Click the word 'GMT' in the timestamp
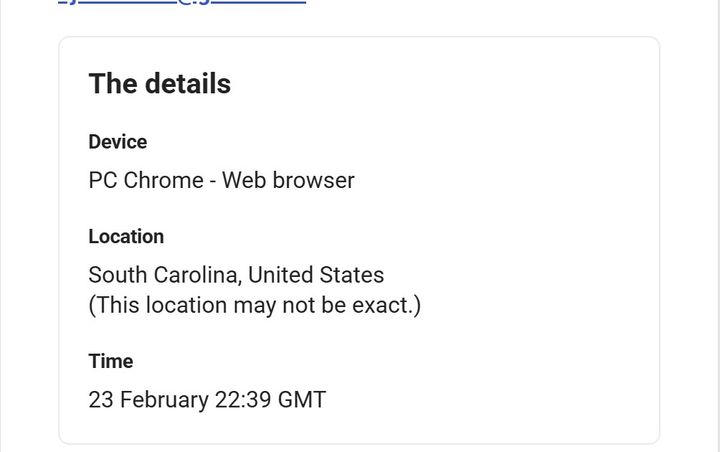This screenshot has width=720, height=452. point(301,399)
